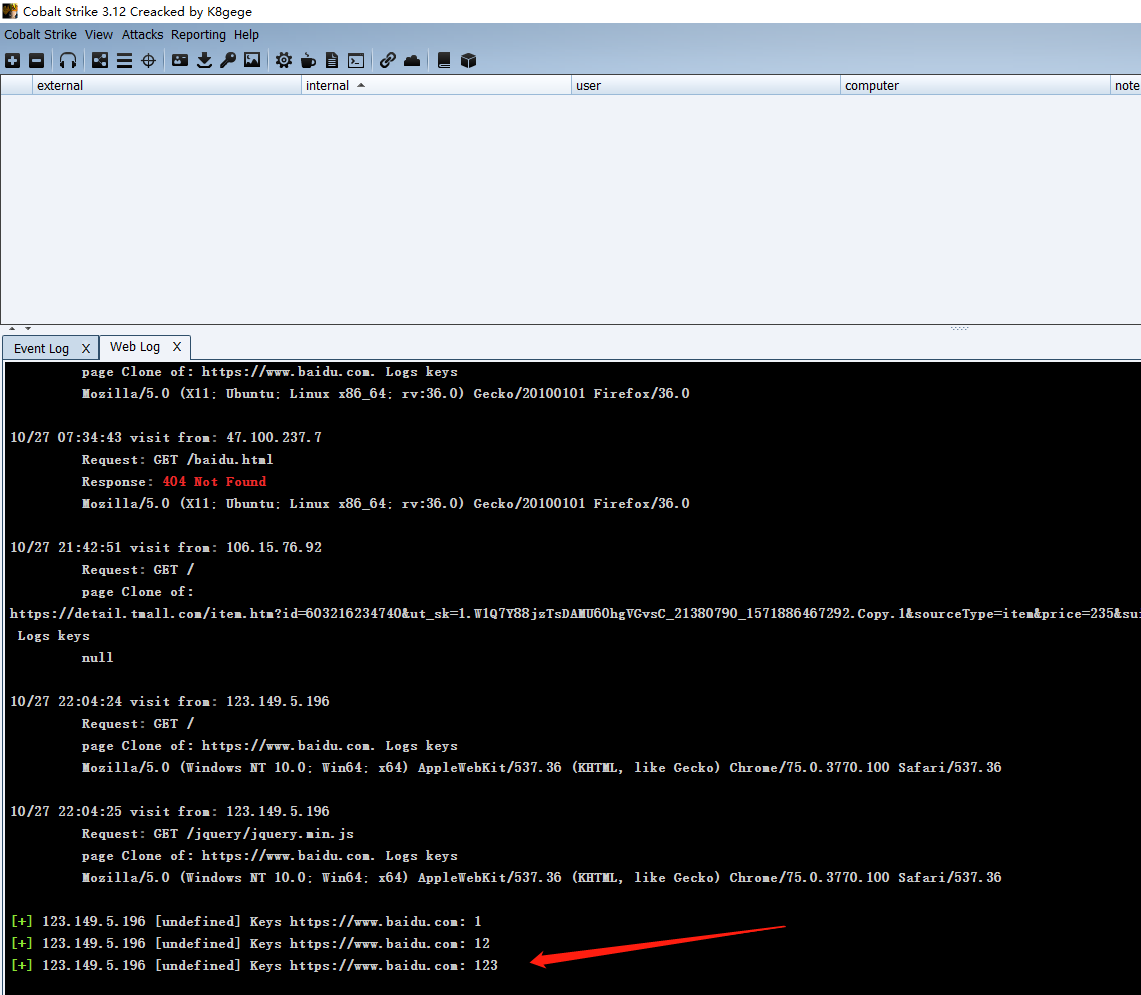Screen dimensions: 1141x995
Task: Click the 10/27 22:04:25 visit line
Action: click(170, 811)
